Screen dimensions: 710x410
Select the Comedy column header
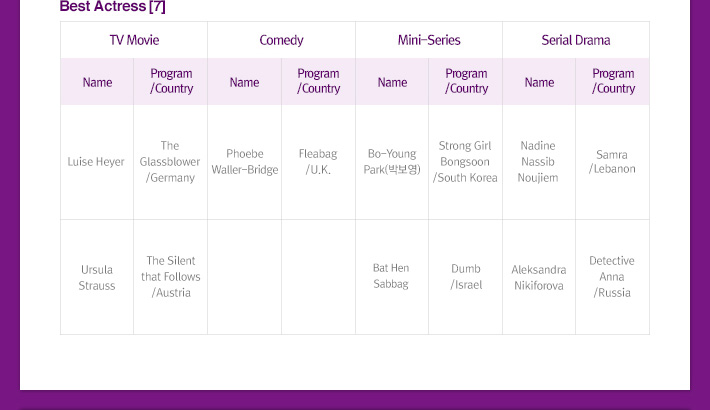point(281,41)
